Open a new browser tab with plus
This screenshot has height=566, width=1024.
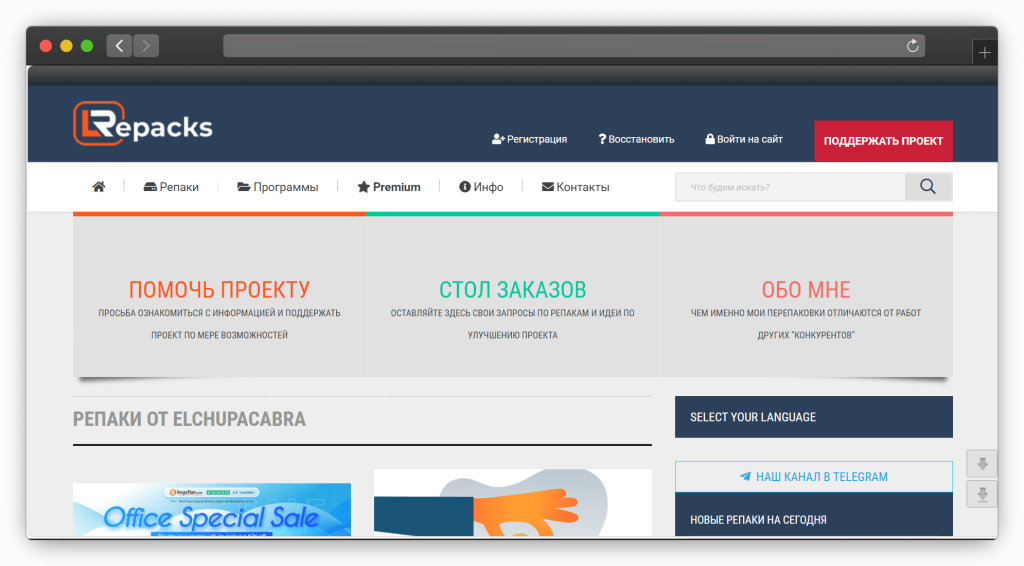pos(985,53)
